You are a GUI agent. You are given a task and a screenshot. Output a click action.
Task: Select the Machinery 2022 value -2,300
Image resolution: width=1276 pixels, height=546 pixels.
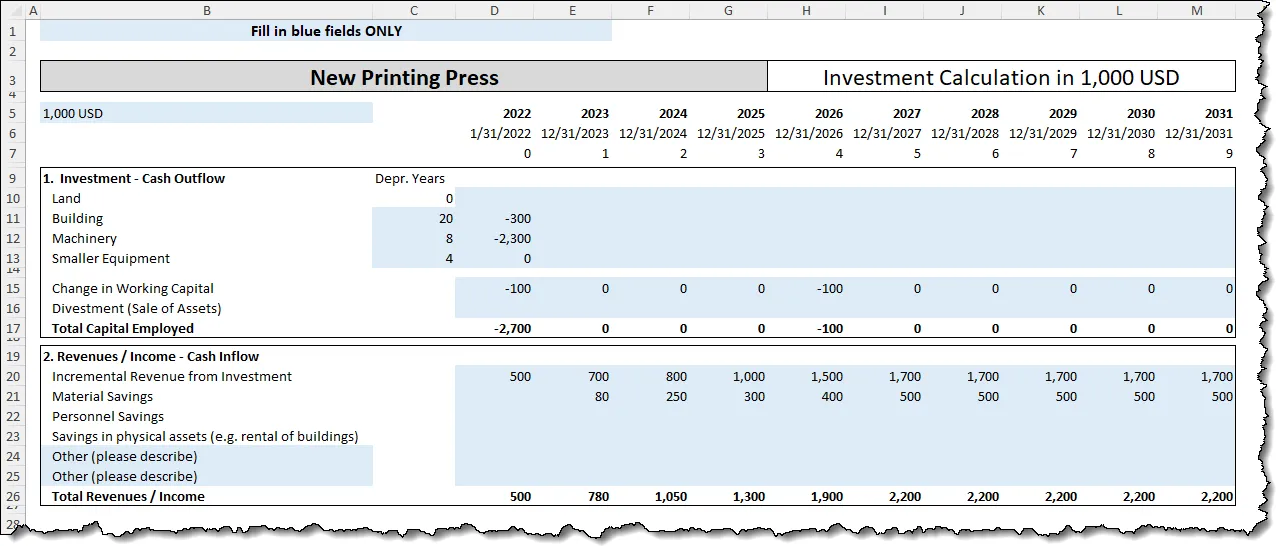[x=494, y=239]
